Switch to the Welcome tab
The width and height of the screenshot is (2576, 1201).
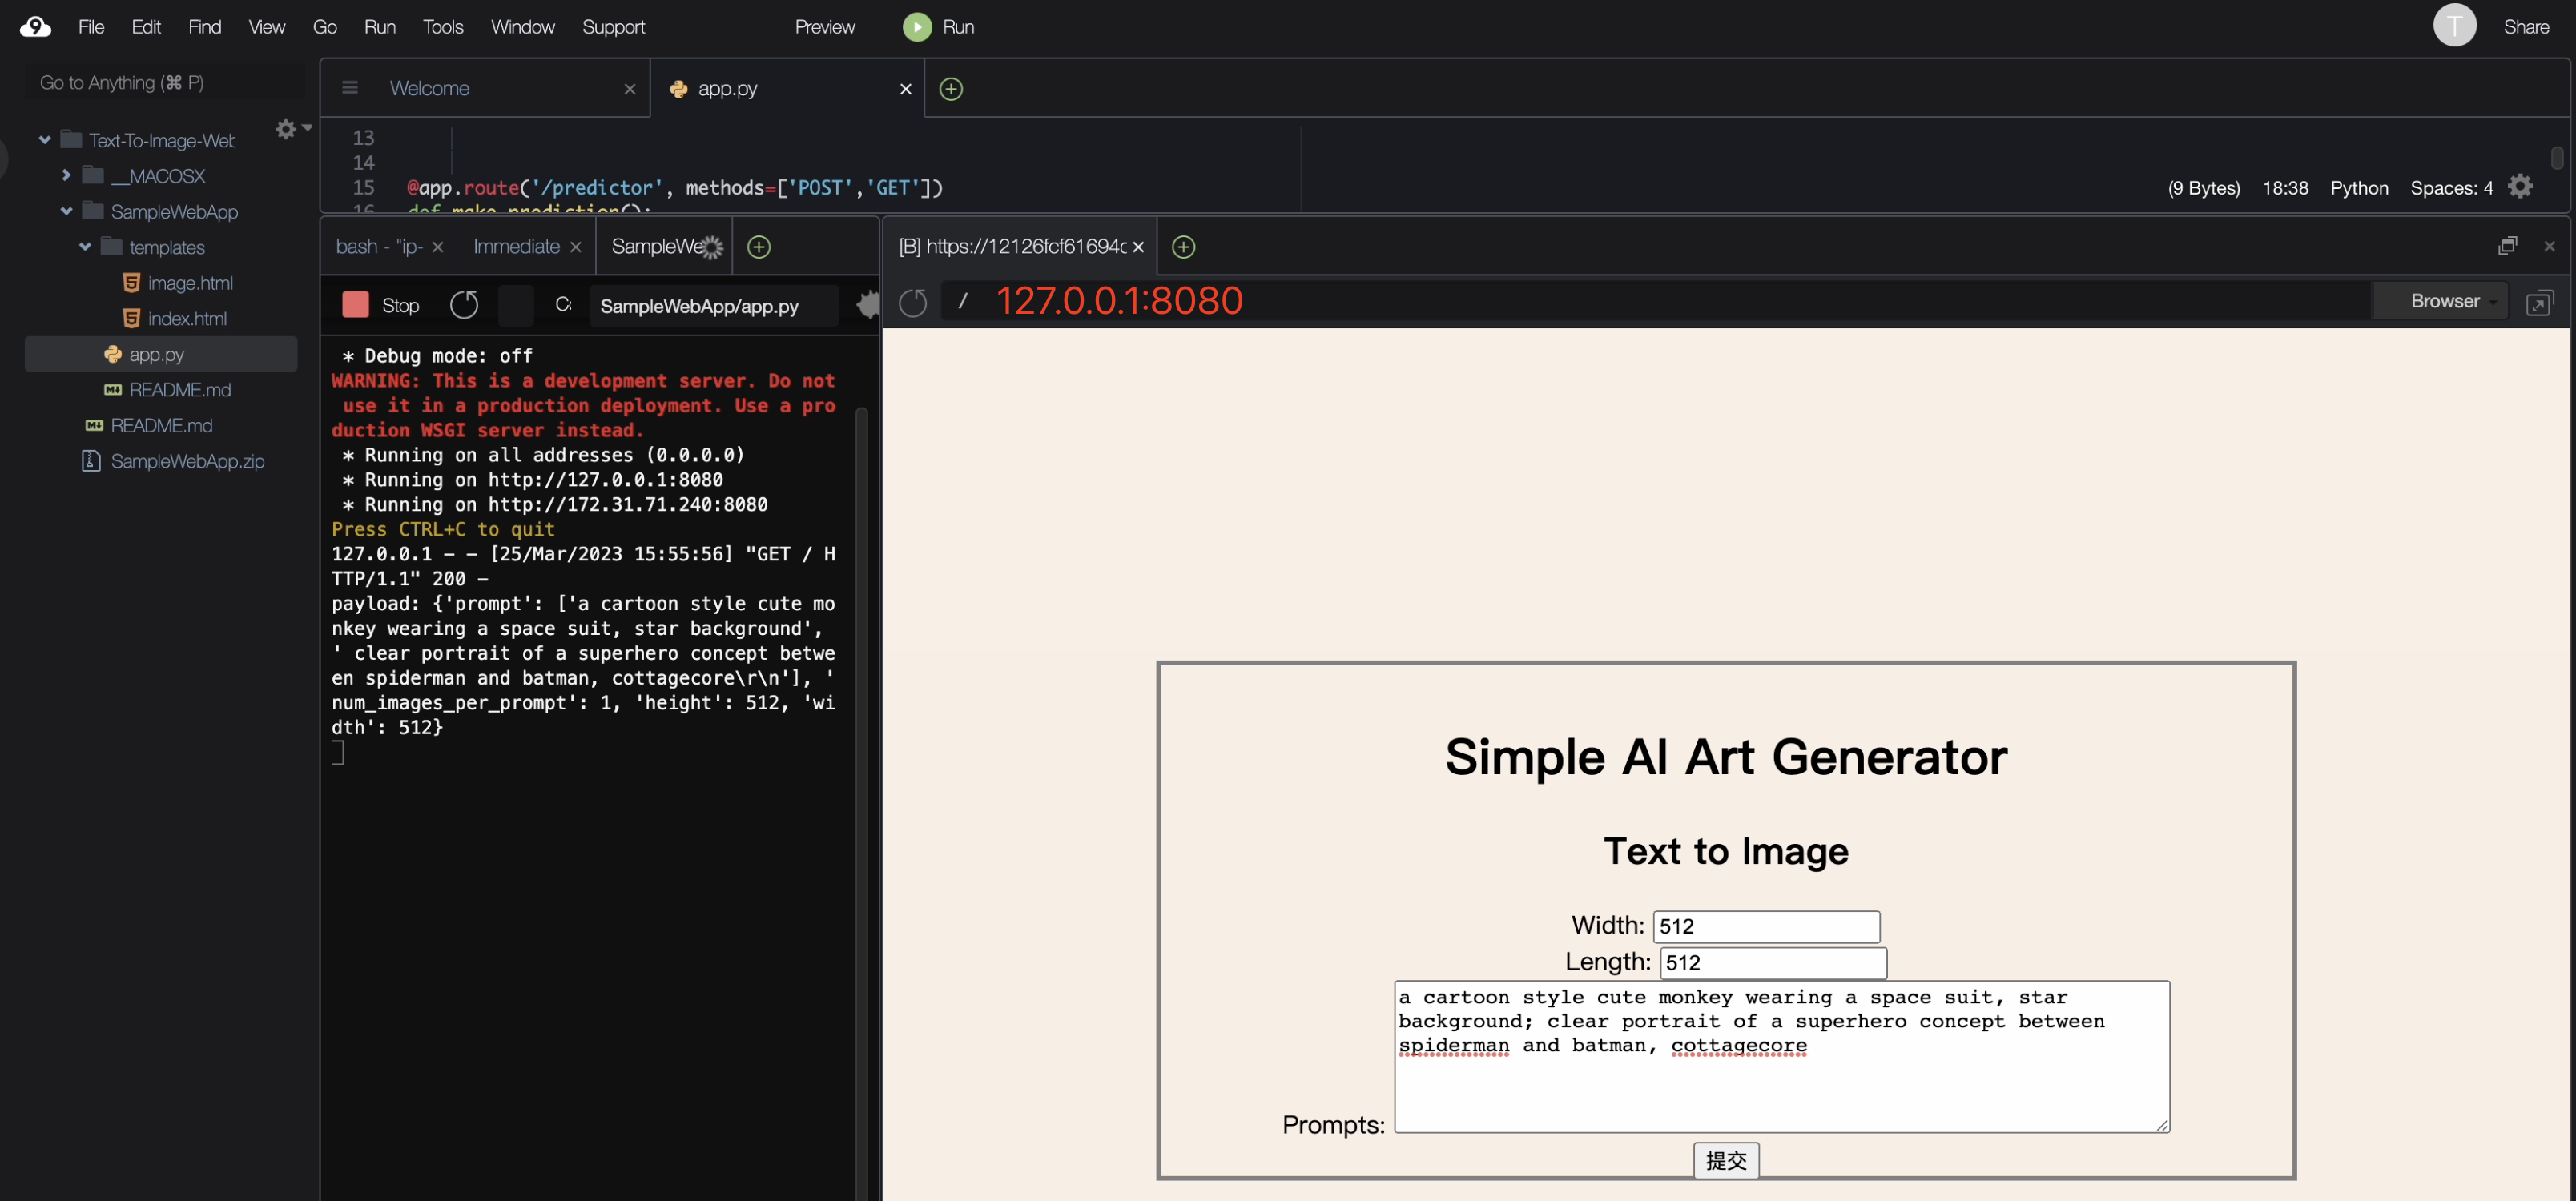pos(429,89)
